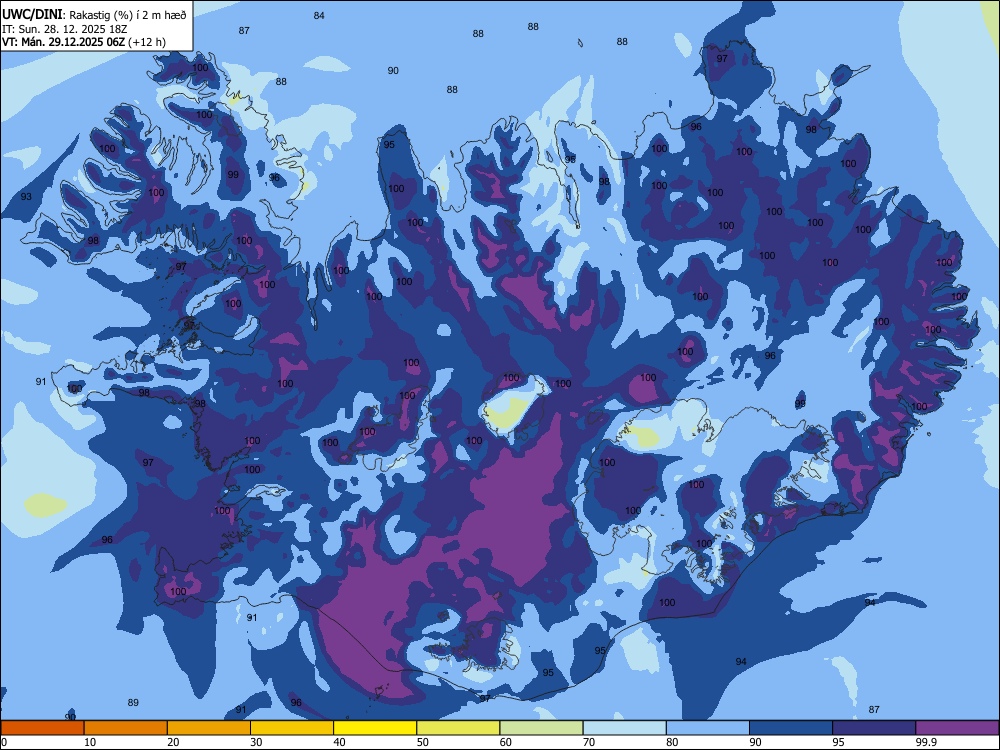Click the 'VT: Mán. 29.12.2025 06Z' valid time
Image resolution: width=1000 pixels, height=750 pixels.
(x=63, y=42)
